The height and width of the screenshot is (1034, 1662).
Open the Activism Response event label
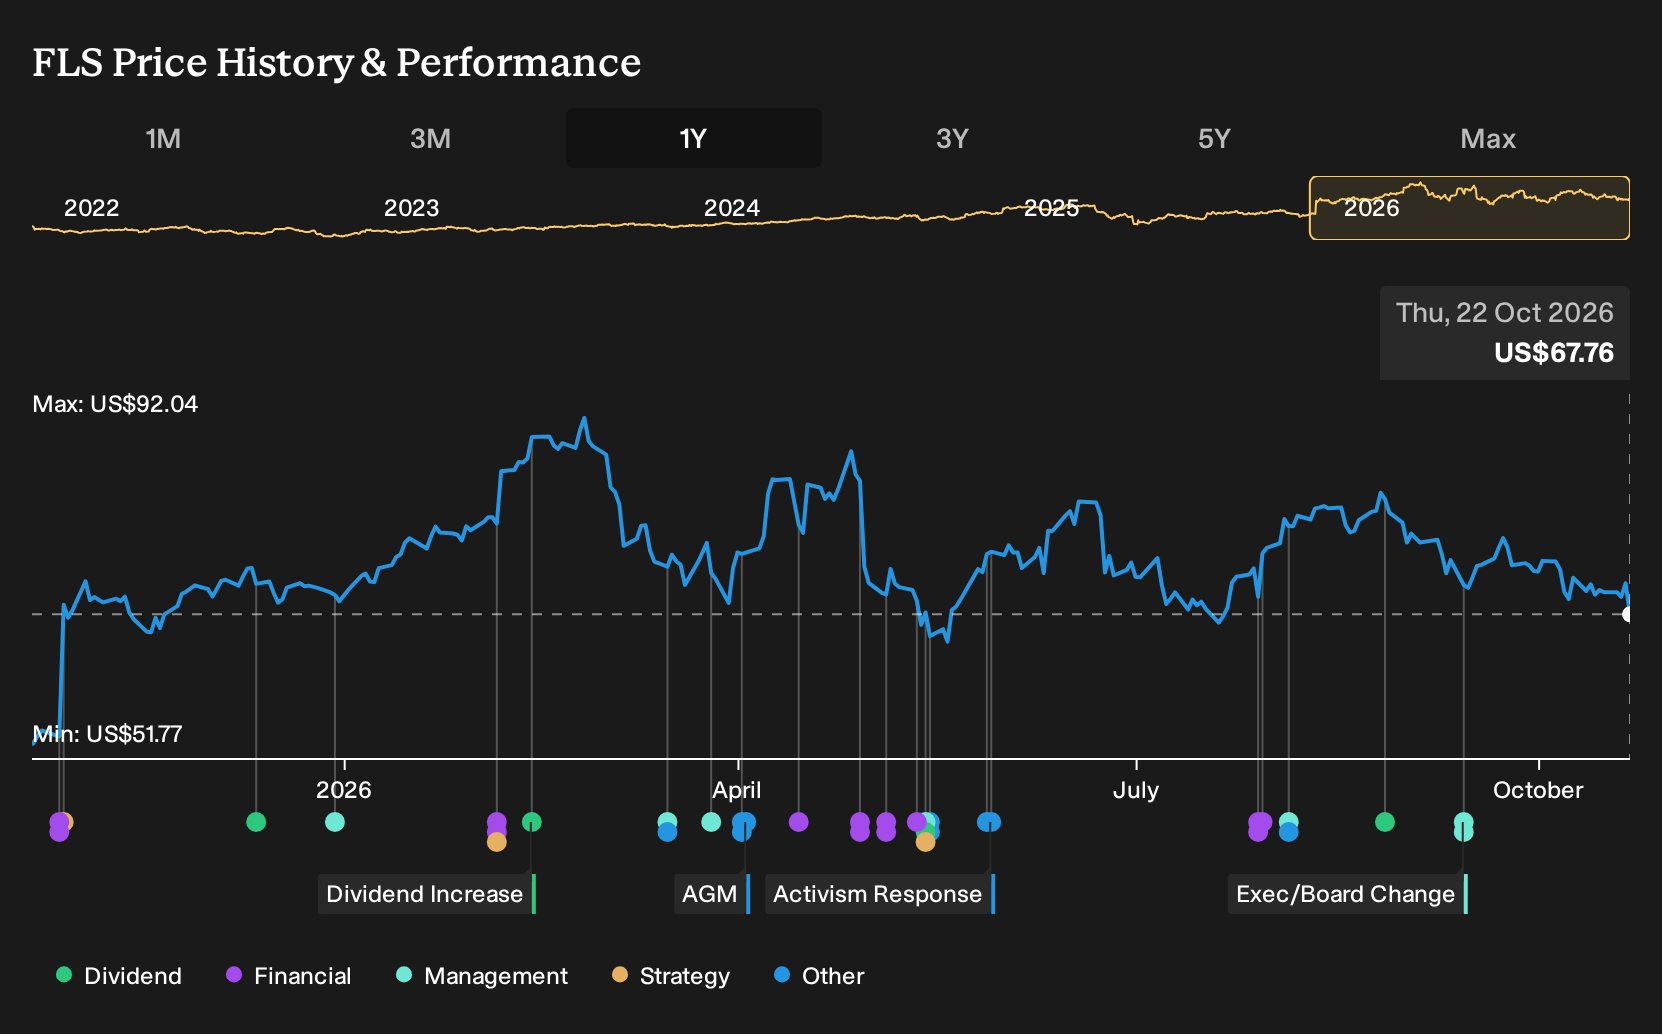pyautogui.click(x=880, y=894)
